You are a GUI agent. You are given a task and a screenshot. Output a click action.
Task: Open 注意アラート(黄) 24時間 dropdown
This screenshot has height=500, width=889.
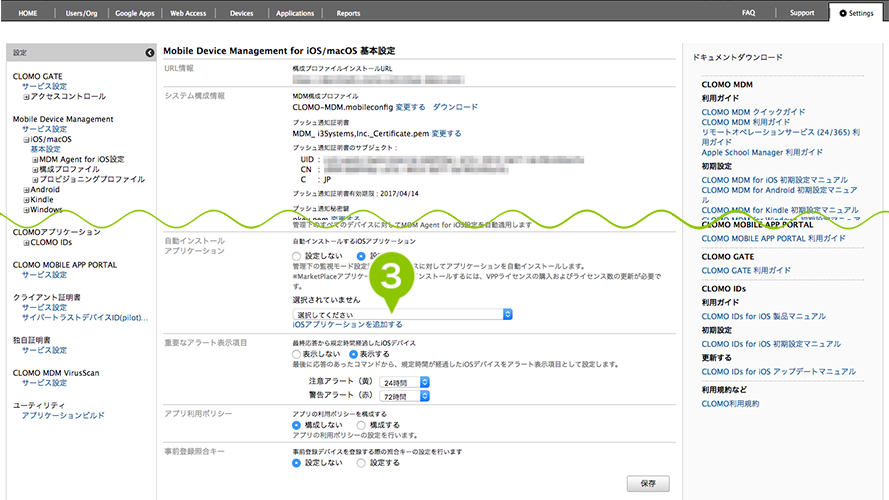pos(404,383)
